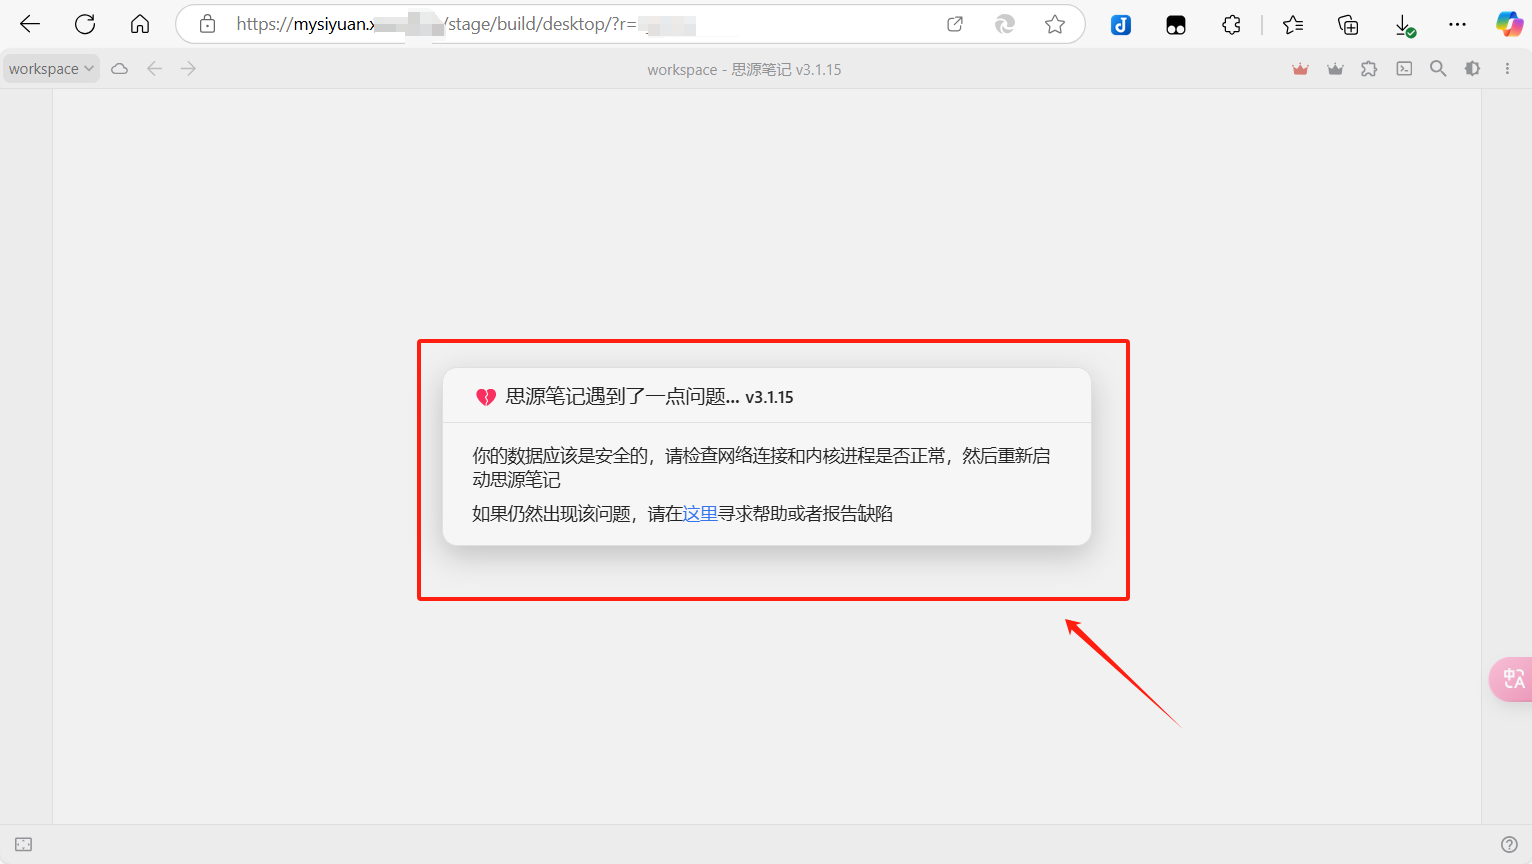Click the Edge icon in the address bar

point(1005,24)
